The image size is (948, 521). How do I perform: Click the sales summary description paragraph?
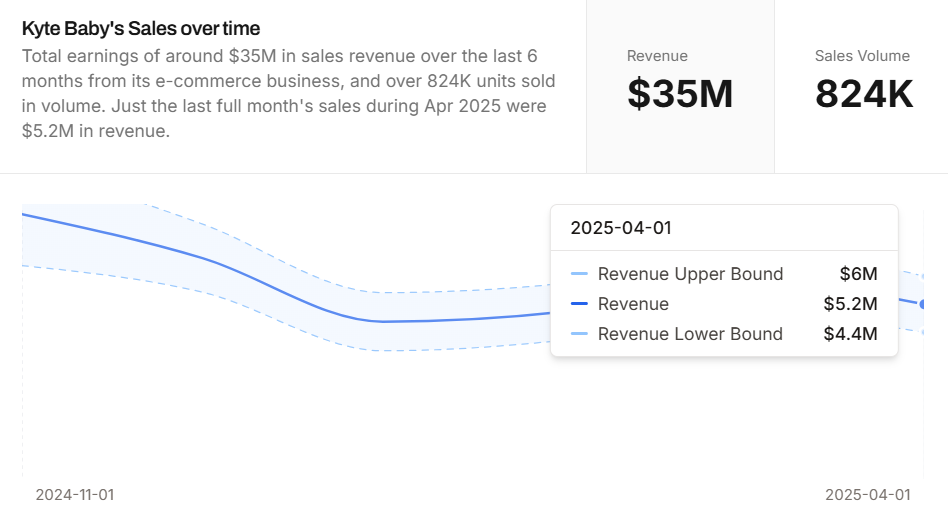288,93
